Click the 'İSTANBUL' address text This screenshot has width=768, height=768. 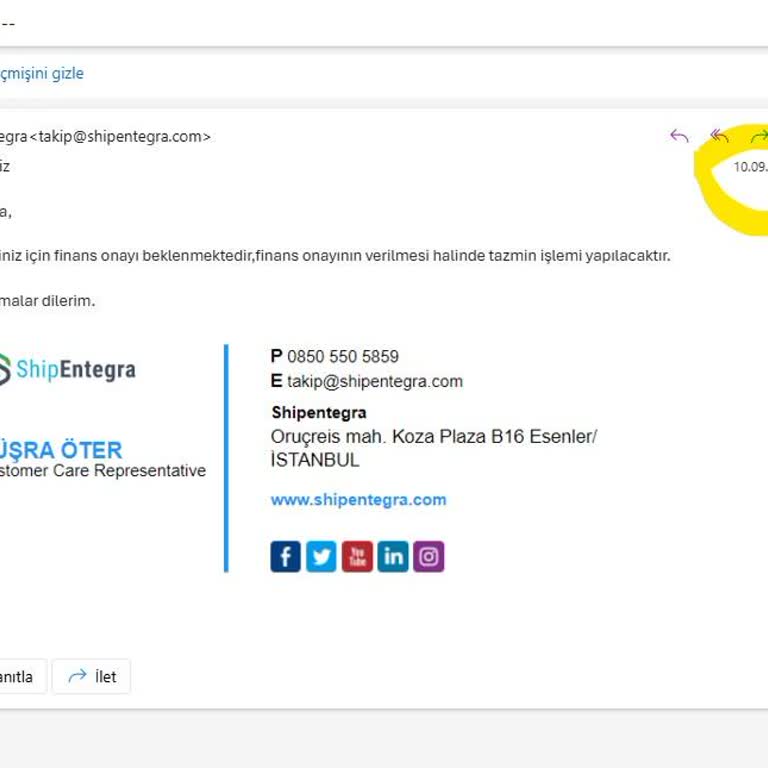(315, 460)
